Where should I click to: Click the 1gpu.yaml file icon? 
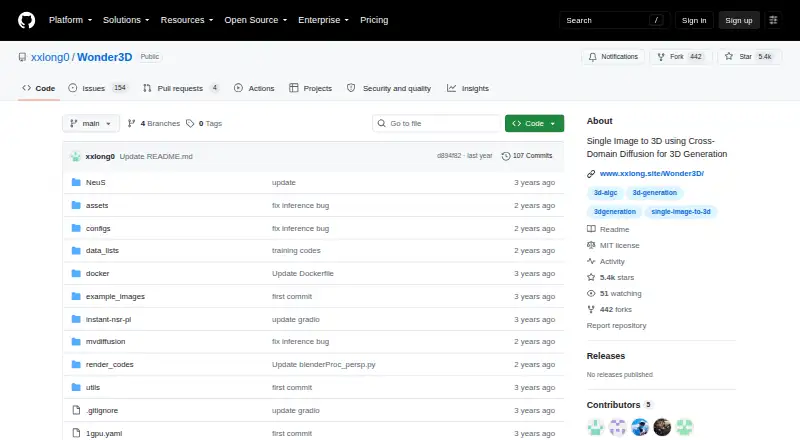(x=76, y=433)
